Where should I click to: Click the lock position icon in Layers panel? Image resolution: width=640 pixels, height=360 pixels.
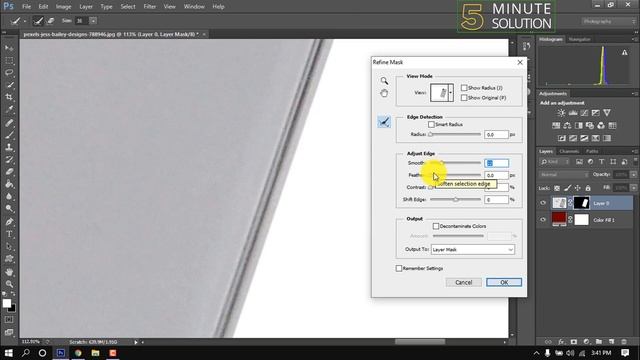pos(578,188)
